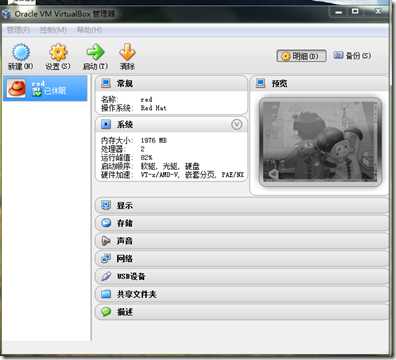Click the 系统 (System) section icon
396x360 pixels.
(x=106, y=124)
